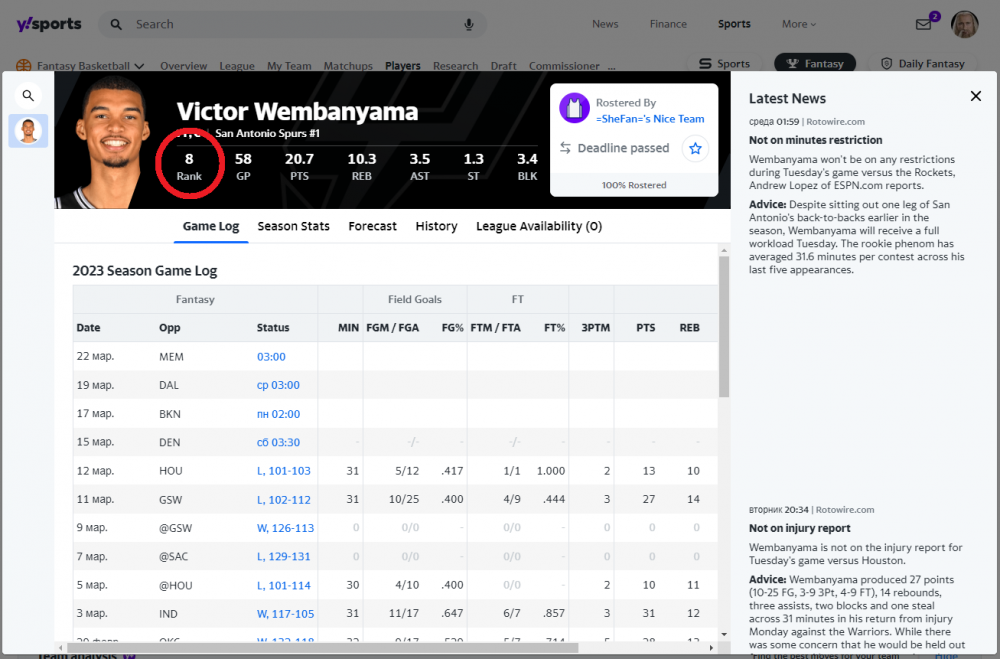1000x659 pixels.
Task: Add player to watchlist with star icon
Action: pyautogui.click(x=695, y=148)
